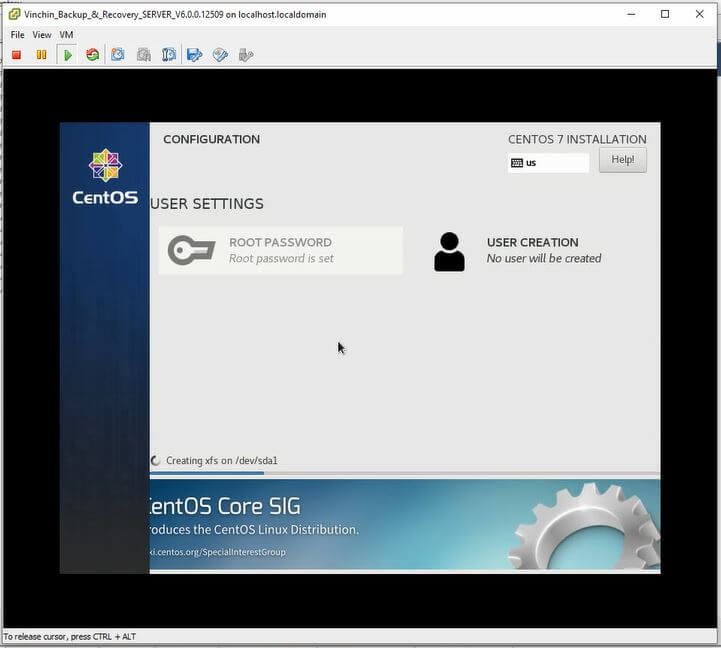Open the File menu
Screen dimensions: 721x648
pos(17,34)
